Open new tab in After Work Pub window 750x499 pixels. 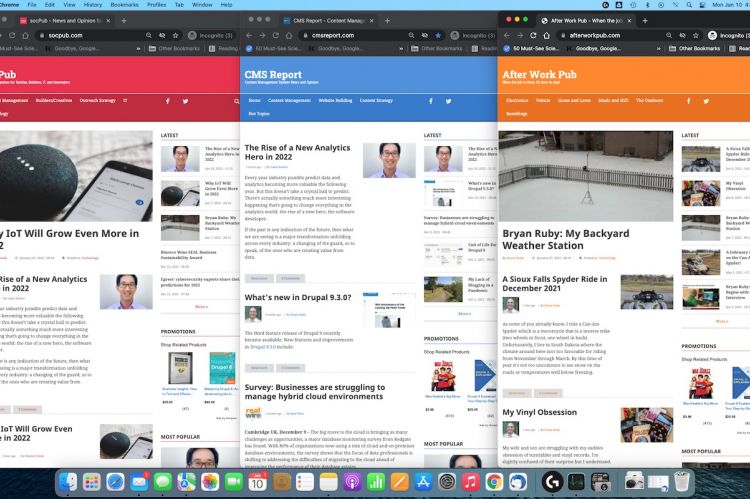pyautogui.click(x=645, y=21)
